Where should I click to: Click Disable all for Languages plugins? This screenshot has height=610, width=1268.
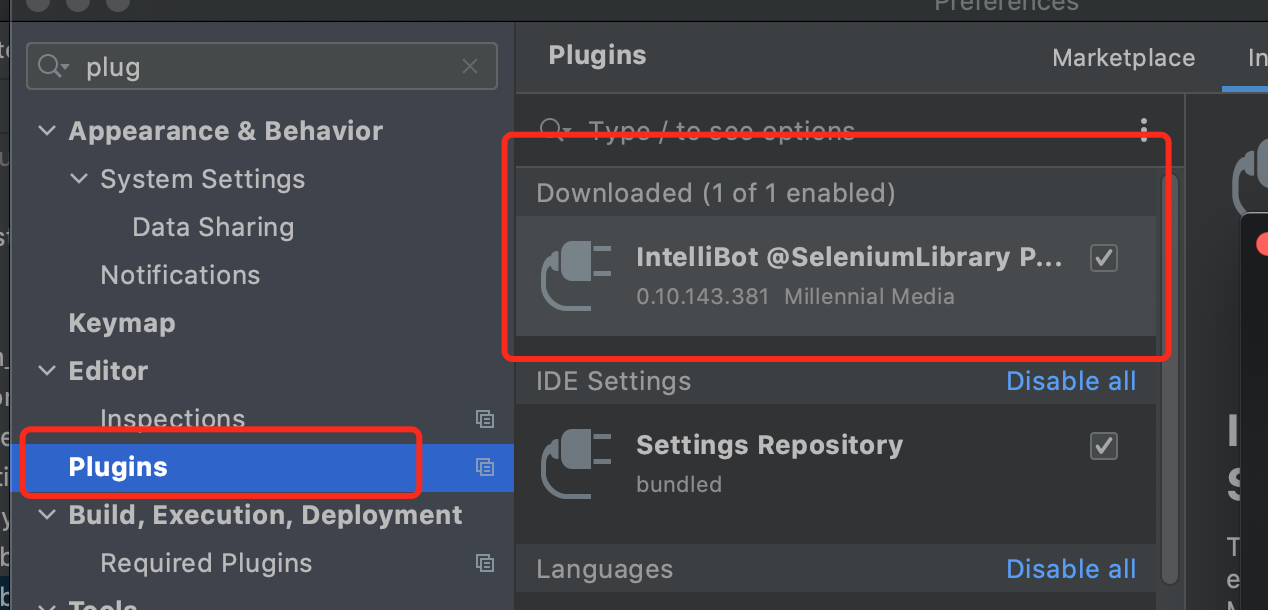[1070, 569]
